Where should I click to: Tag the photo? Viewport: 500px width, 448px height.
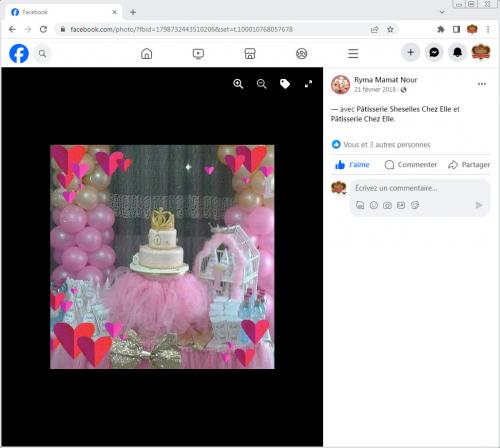click(285, 84)
